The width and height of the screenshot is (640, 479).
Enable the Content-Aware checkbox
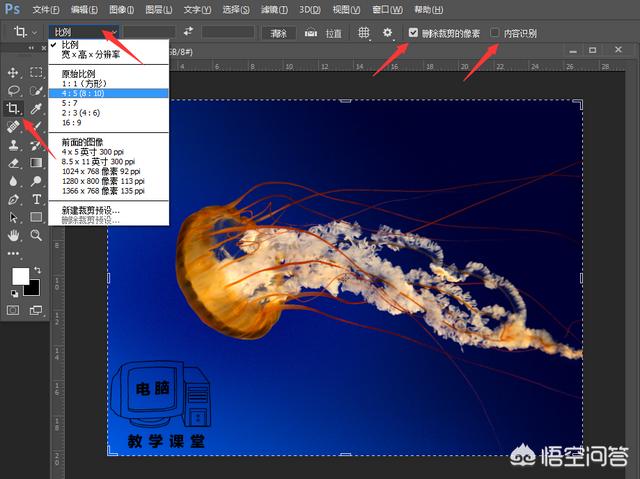495,32
